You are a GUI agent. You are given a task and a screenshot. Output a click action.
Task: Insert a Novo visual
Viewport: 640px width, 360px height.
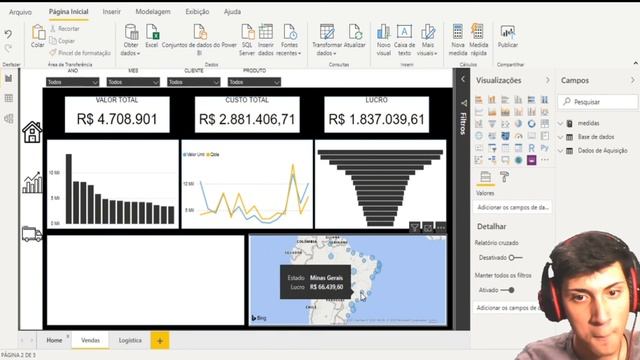click(384, 39)
